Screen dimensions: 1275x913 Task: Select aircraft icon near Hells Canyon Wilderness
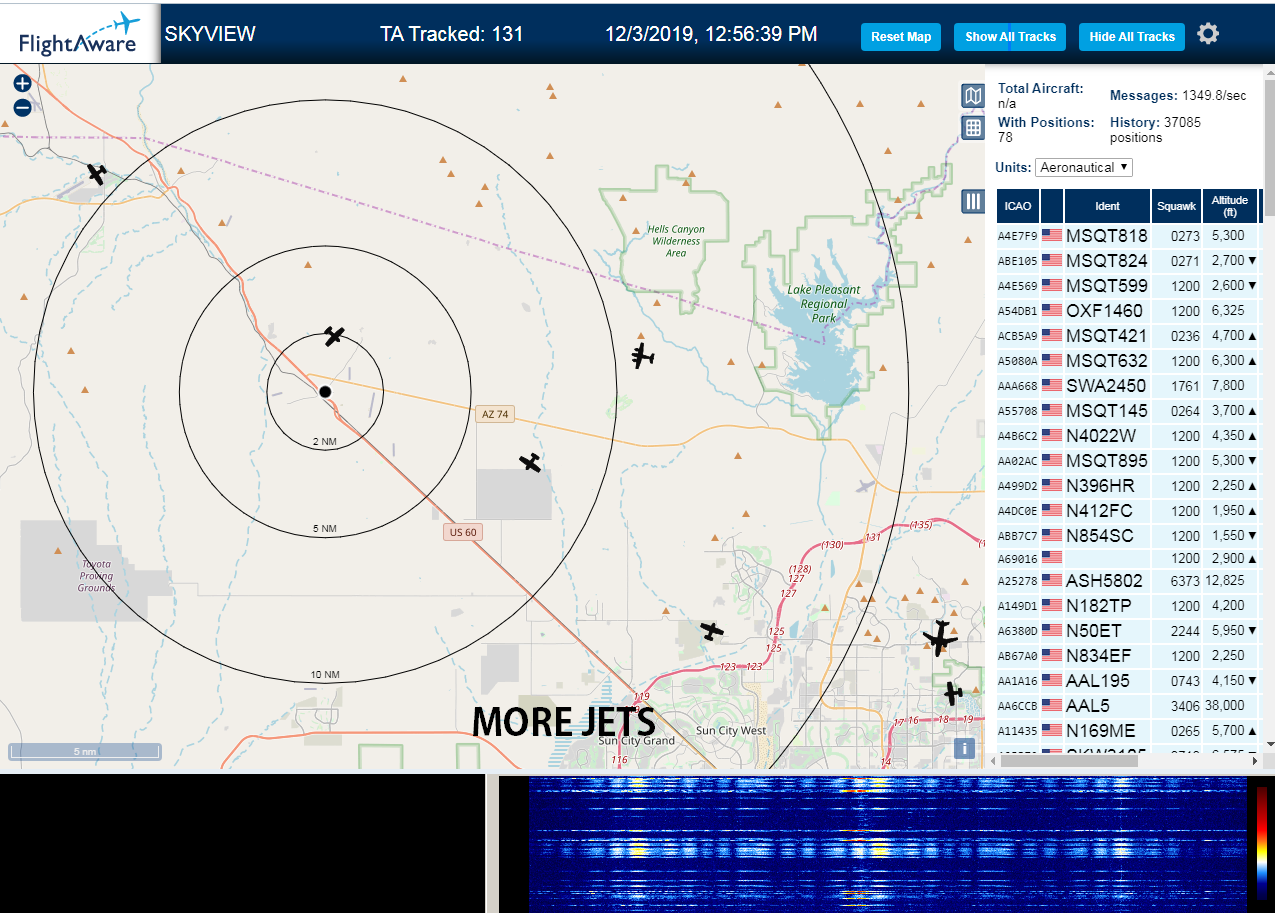coord(643,355)
